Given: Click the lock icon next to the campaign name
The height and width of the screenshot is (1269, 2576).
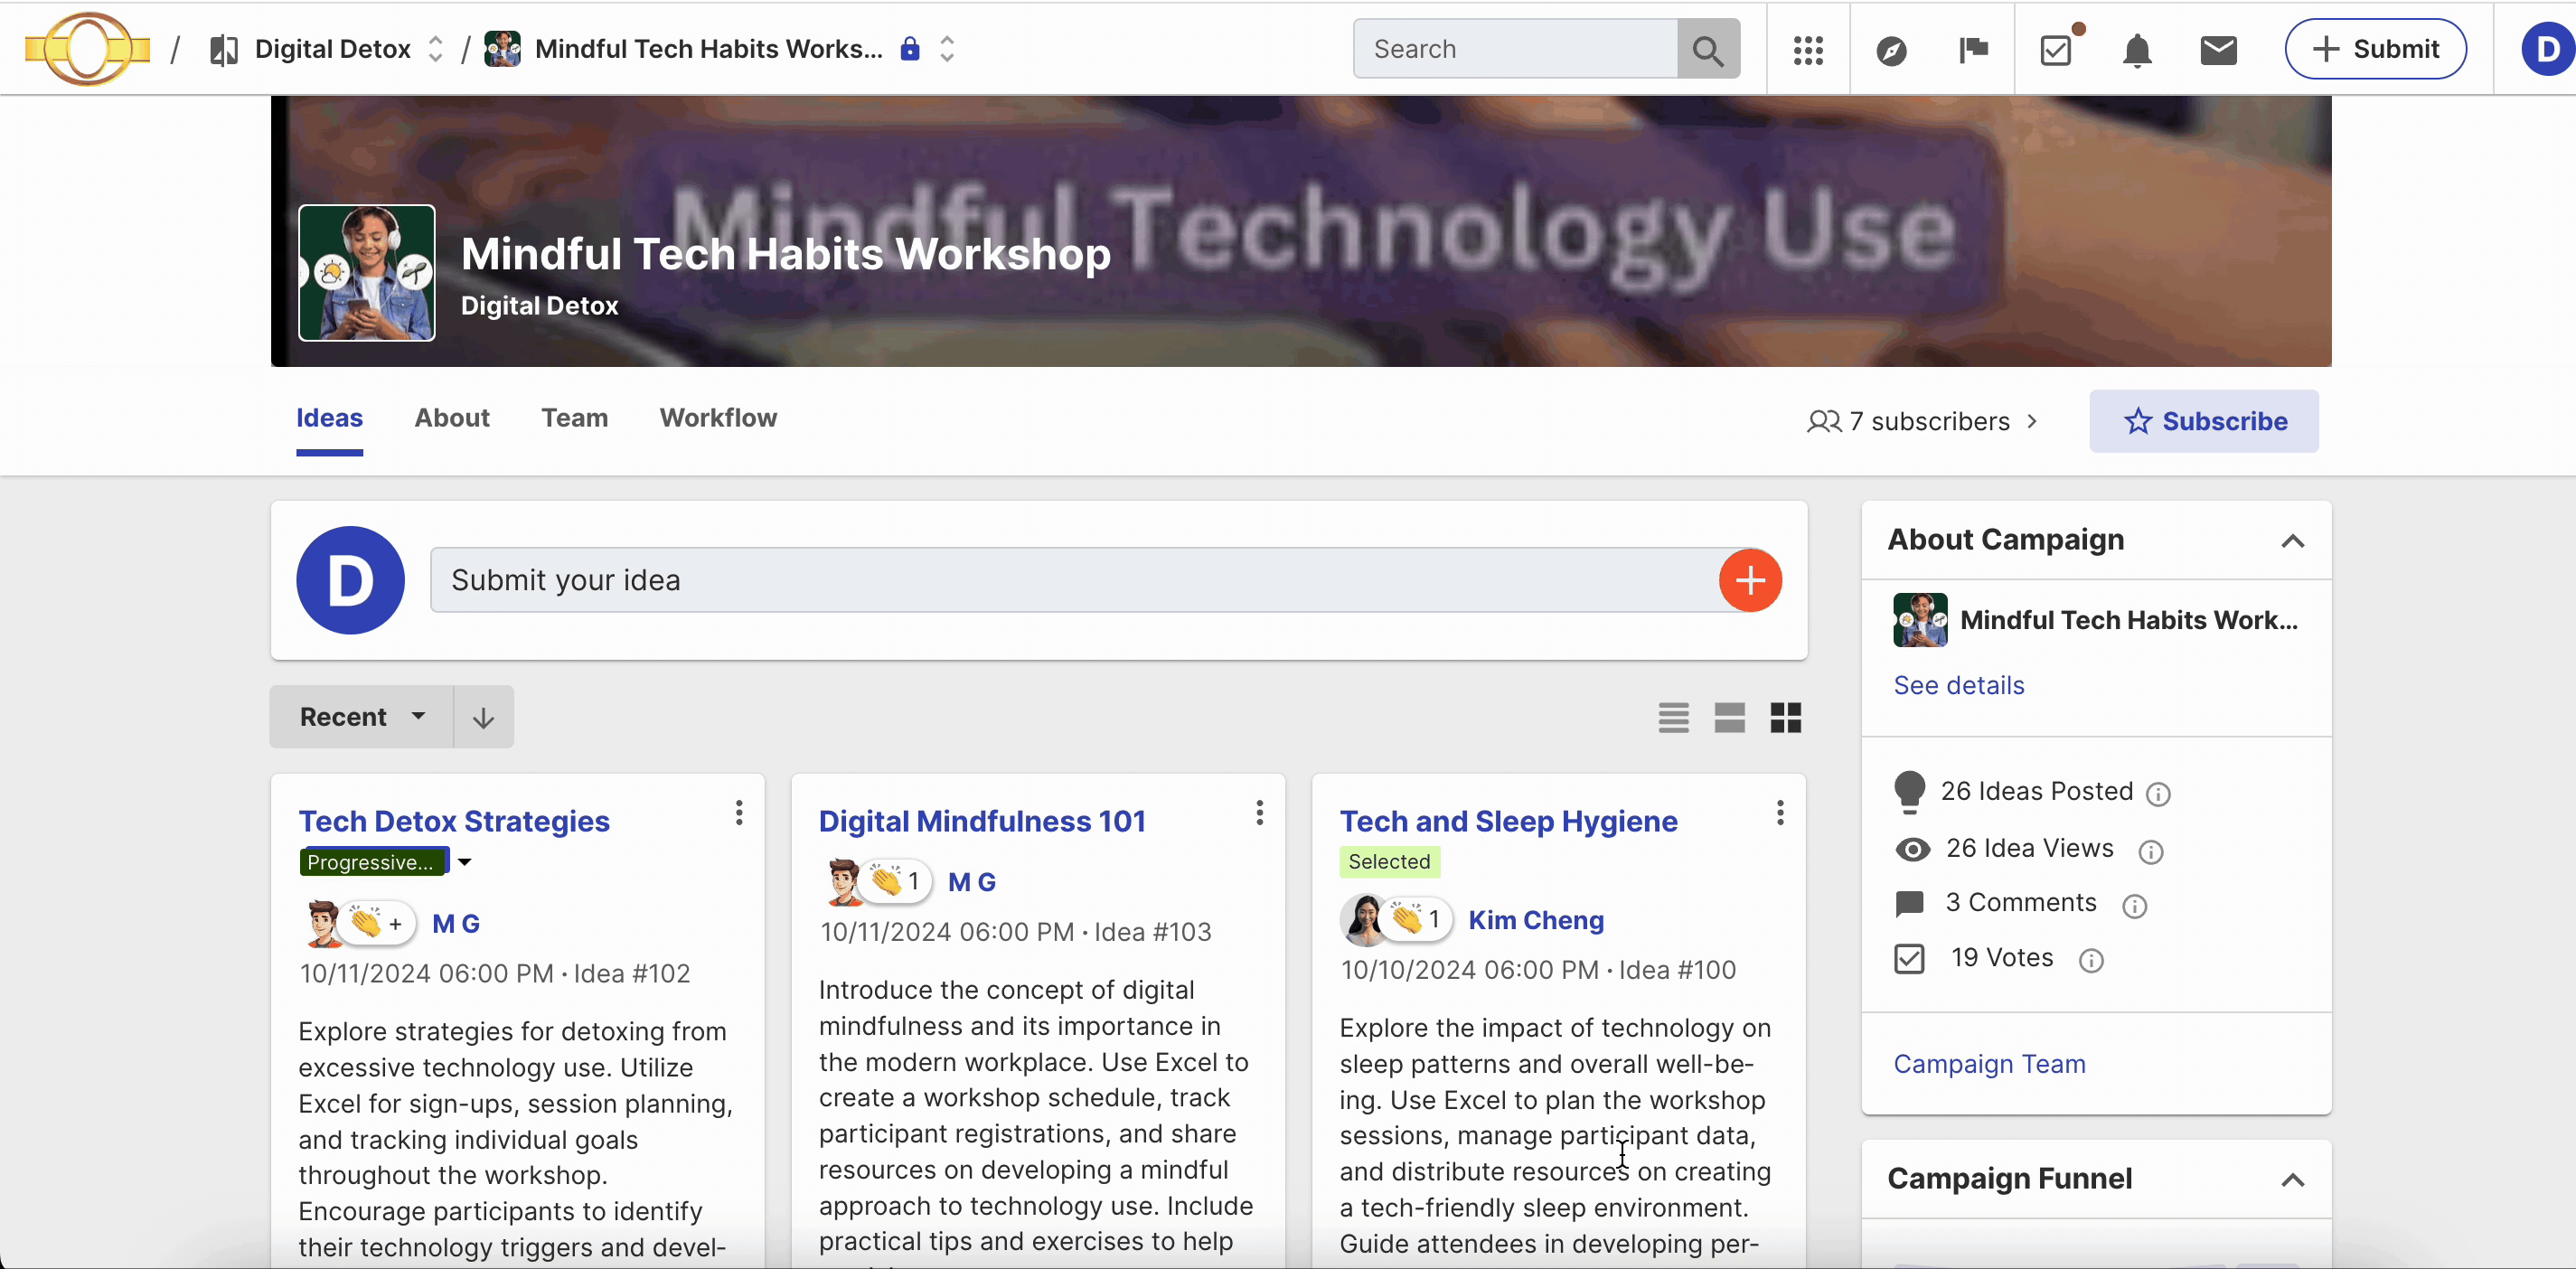Looking at the screenshot, I should [909, 48].
